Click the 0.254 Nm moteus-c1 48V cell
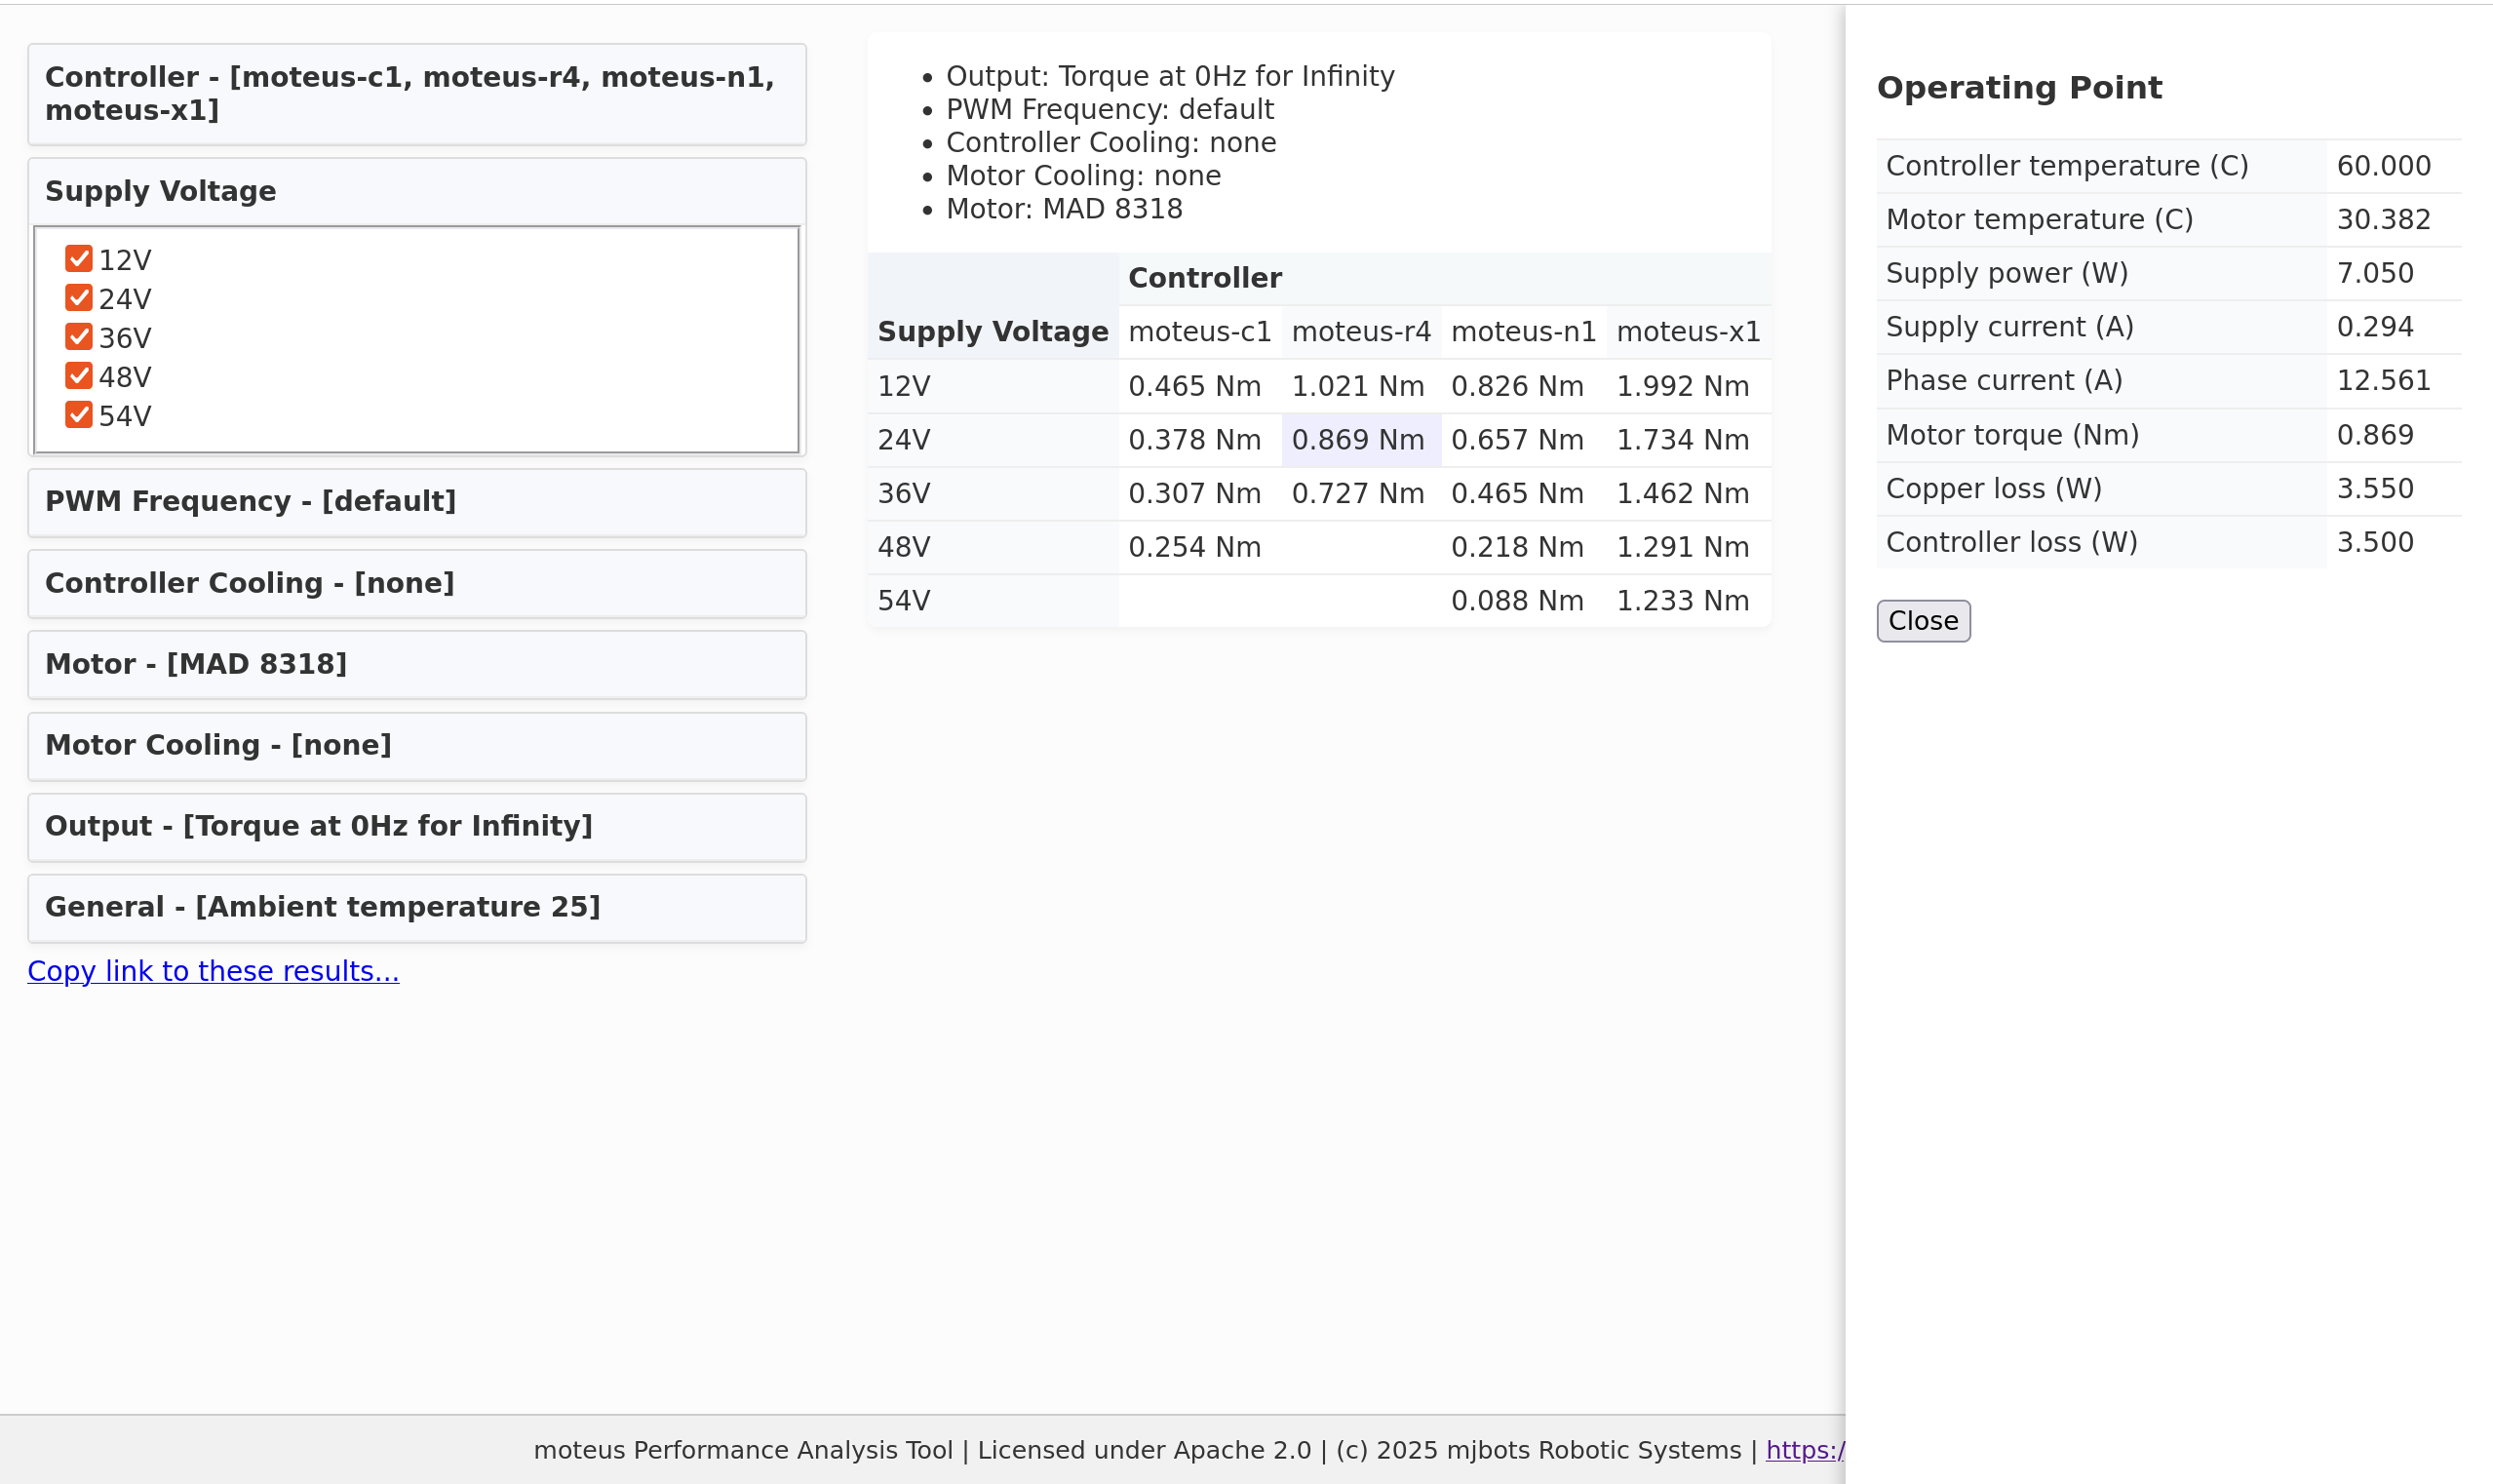Screen dimensions: 2493x1484 point(1194,548)
